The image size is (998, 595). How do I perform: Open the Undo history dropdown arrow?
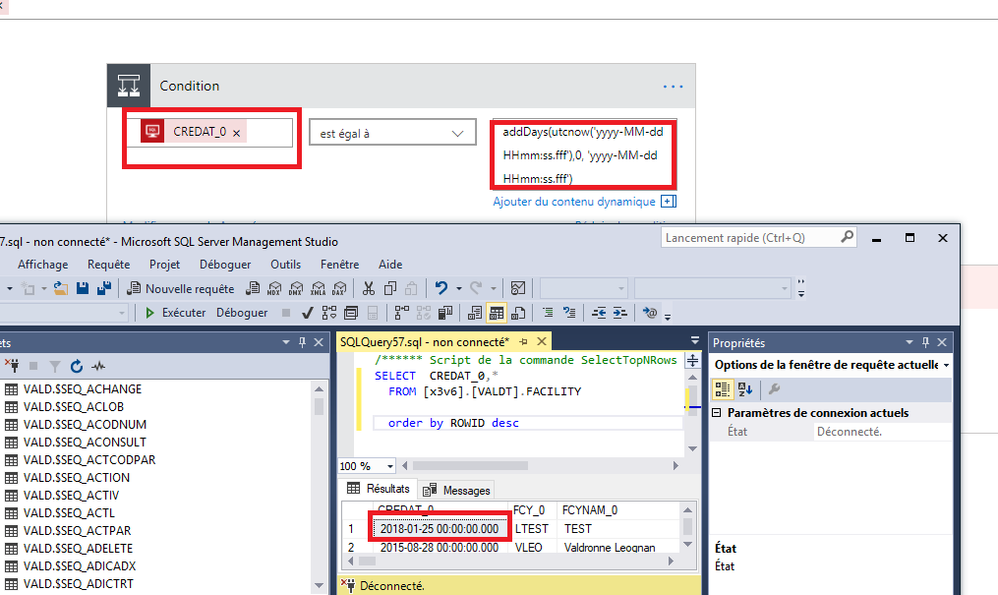(x=459, y=288)
